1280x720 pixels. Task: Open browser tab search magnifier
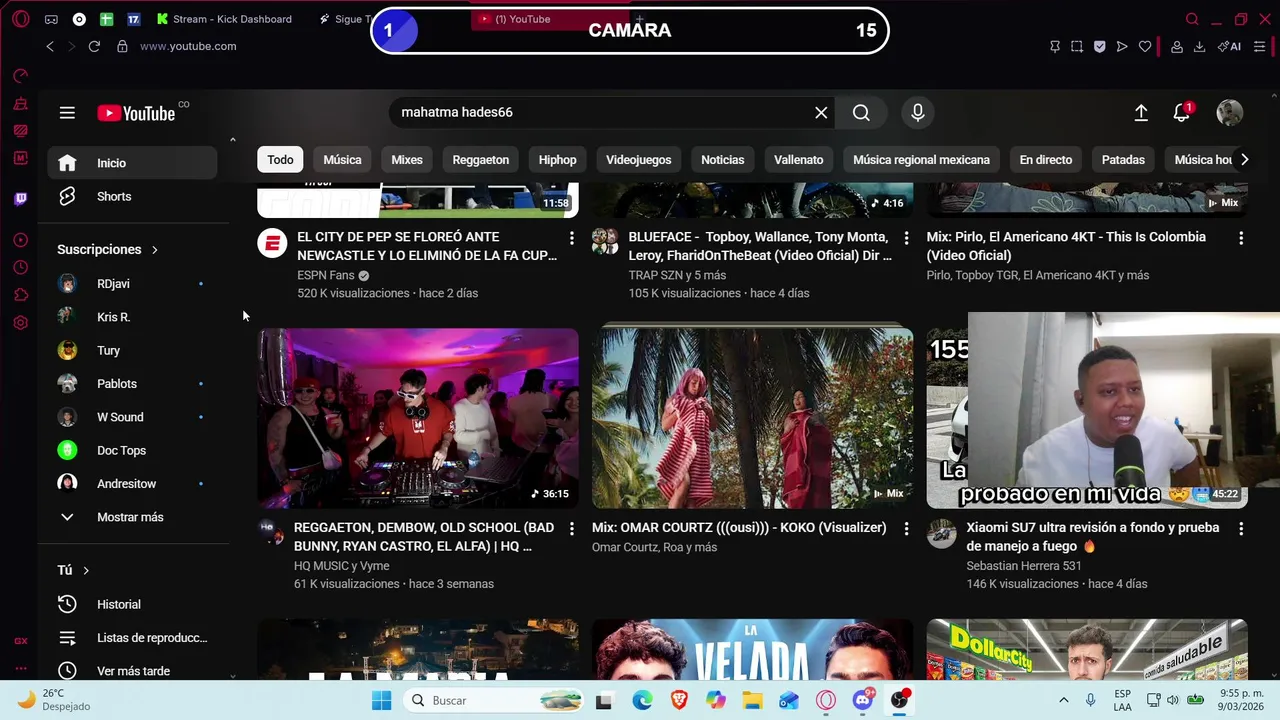(1192, 19)
